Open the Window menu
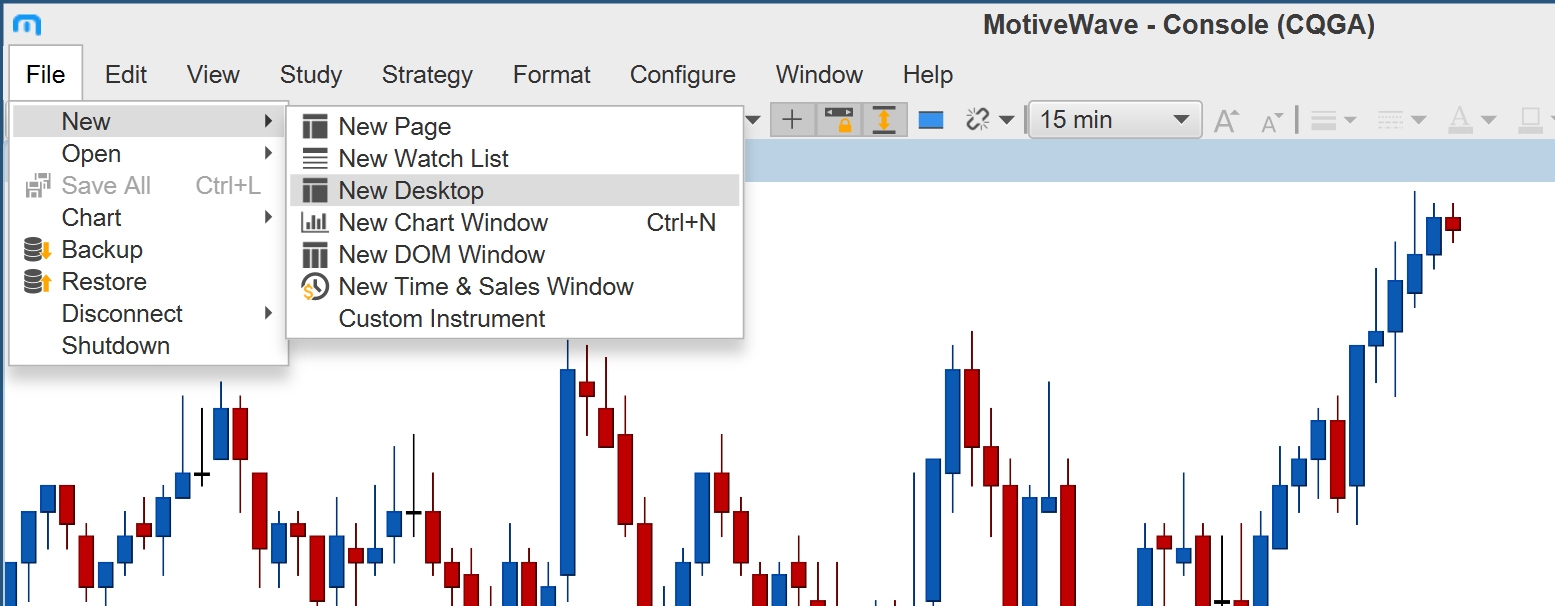The image size is (1555, 606). 819,75
